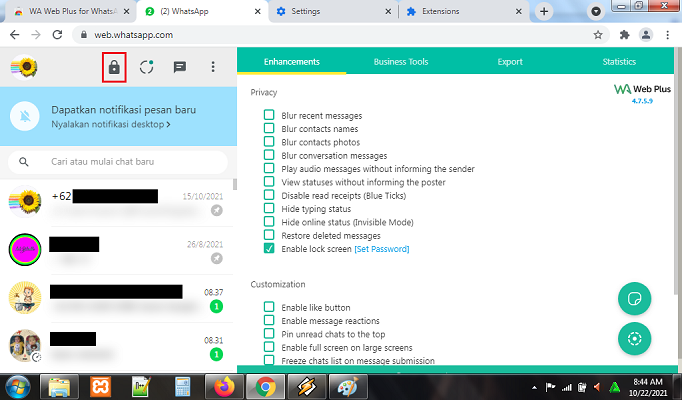Switch to Business Tools tab
The height and width of the screenshot is (400, 682).
(401, 62)
